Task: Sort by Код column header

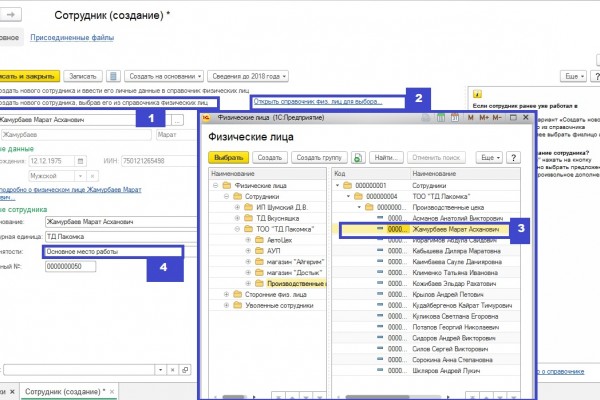Action: [371, 173]
